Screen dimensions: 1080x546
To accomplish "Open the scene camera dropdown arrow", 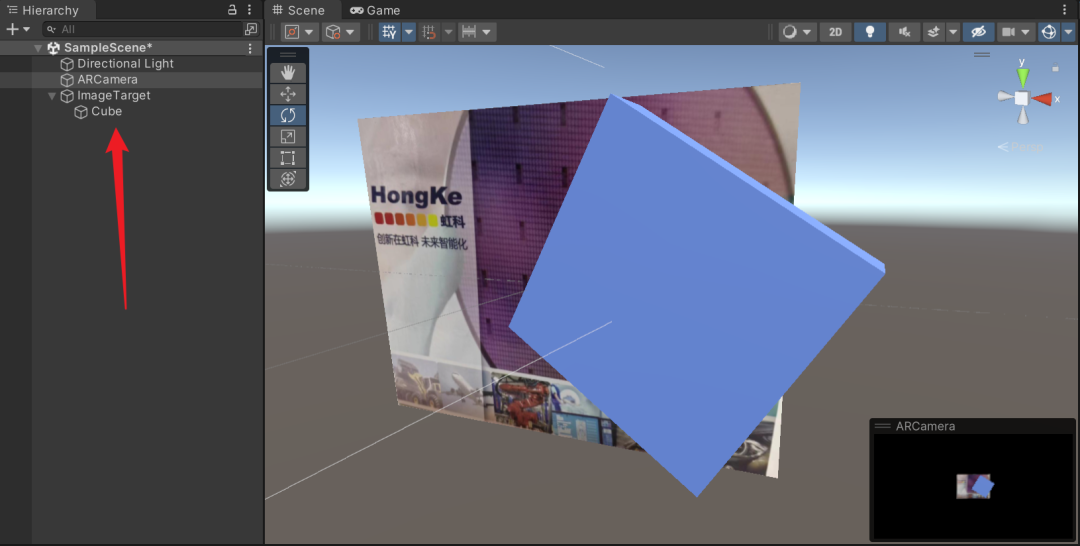I will [x=1026, y=32].
